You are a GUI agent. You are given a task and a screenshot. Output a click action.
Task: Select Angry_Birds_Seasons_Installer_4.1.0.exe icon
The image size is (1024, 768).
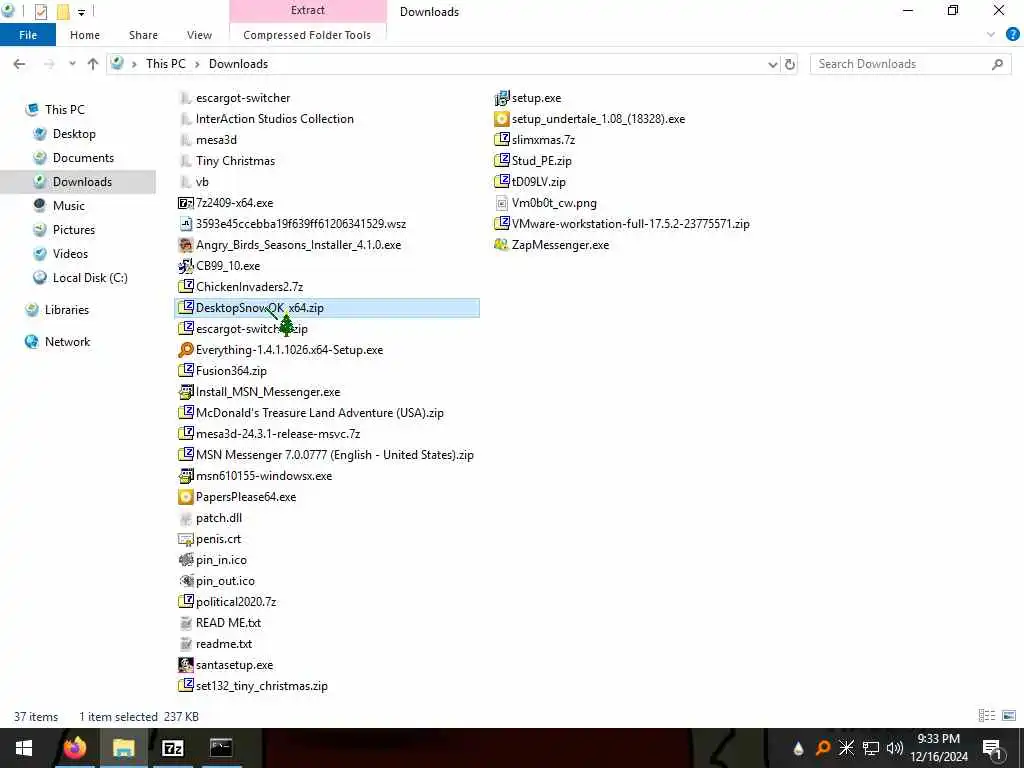pos(185,245)
